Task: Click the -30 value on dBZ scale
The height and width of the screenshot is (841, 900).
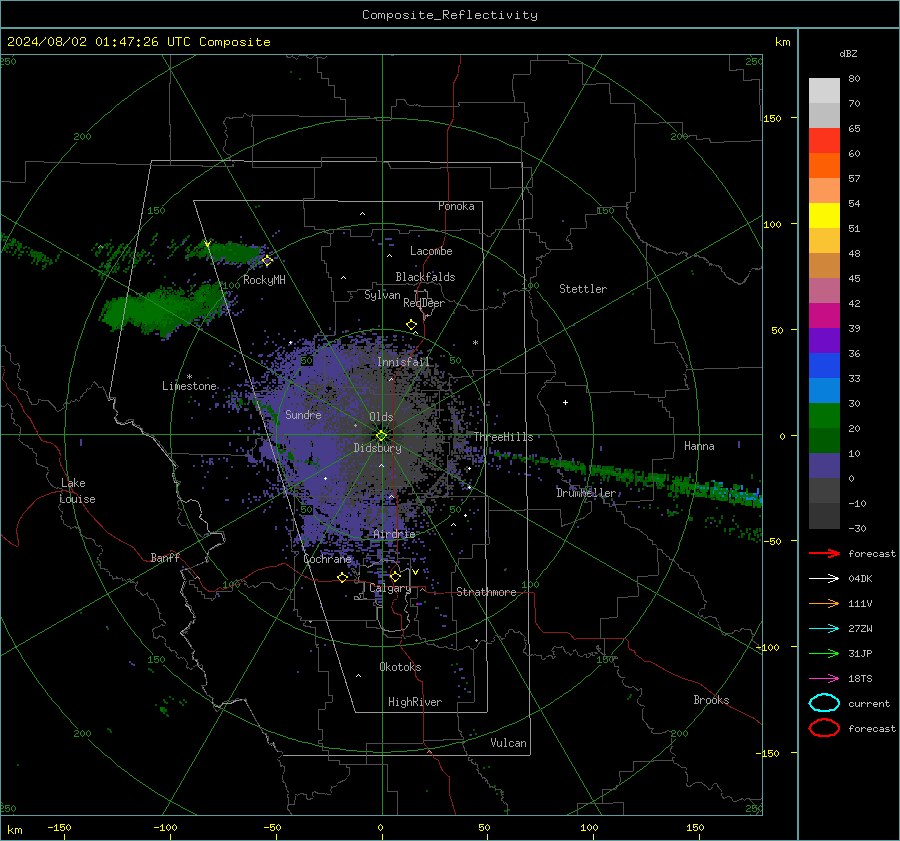Action: [x=858, y=528]
